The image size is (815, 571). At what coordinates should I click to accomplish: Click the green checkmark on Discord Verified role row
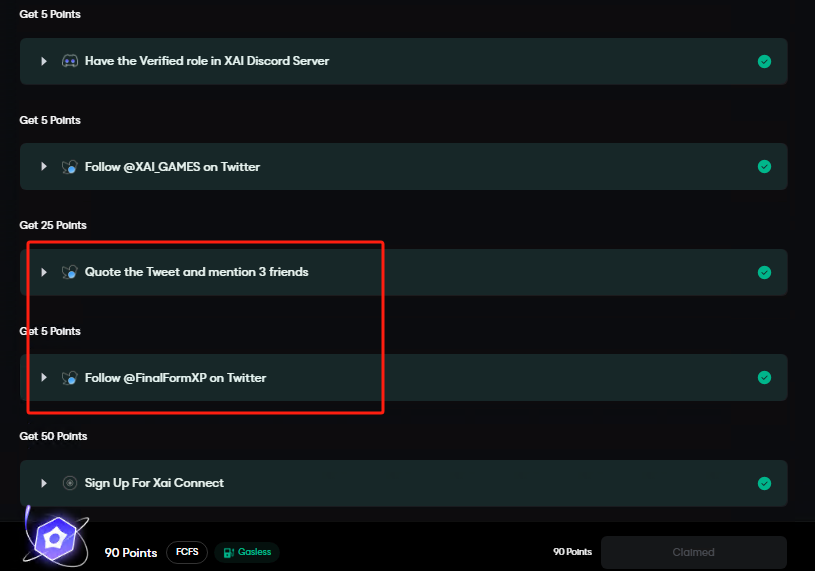[764, 61]
